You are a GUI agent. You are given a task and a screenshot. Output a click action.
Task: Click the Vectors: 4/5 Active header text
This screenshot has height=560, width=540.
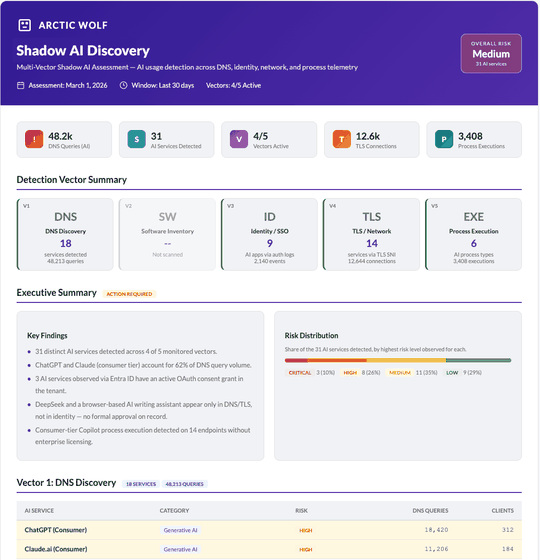click(x=233, y=85)
